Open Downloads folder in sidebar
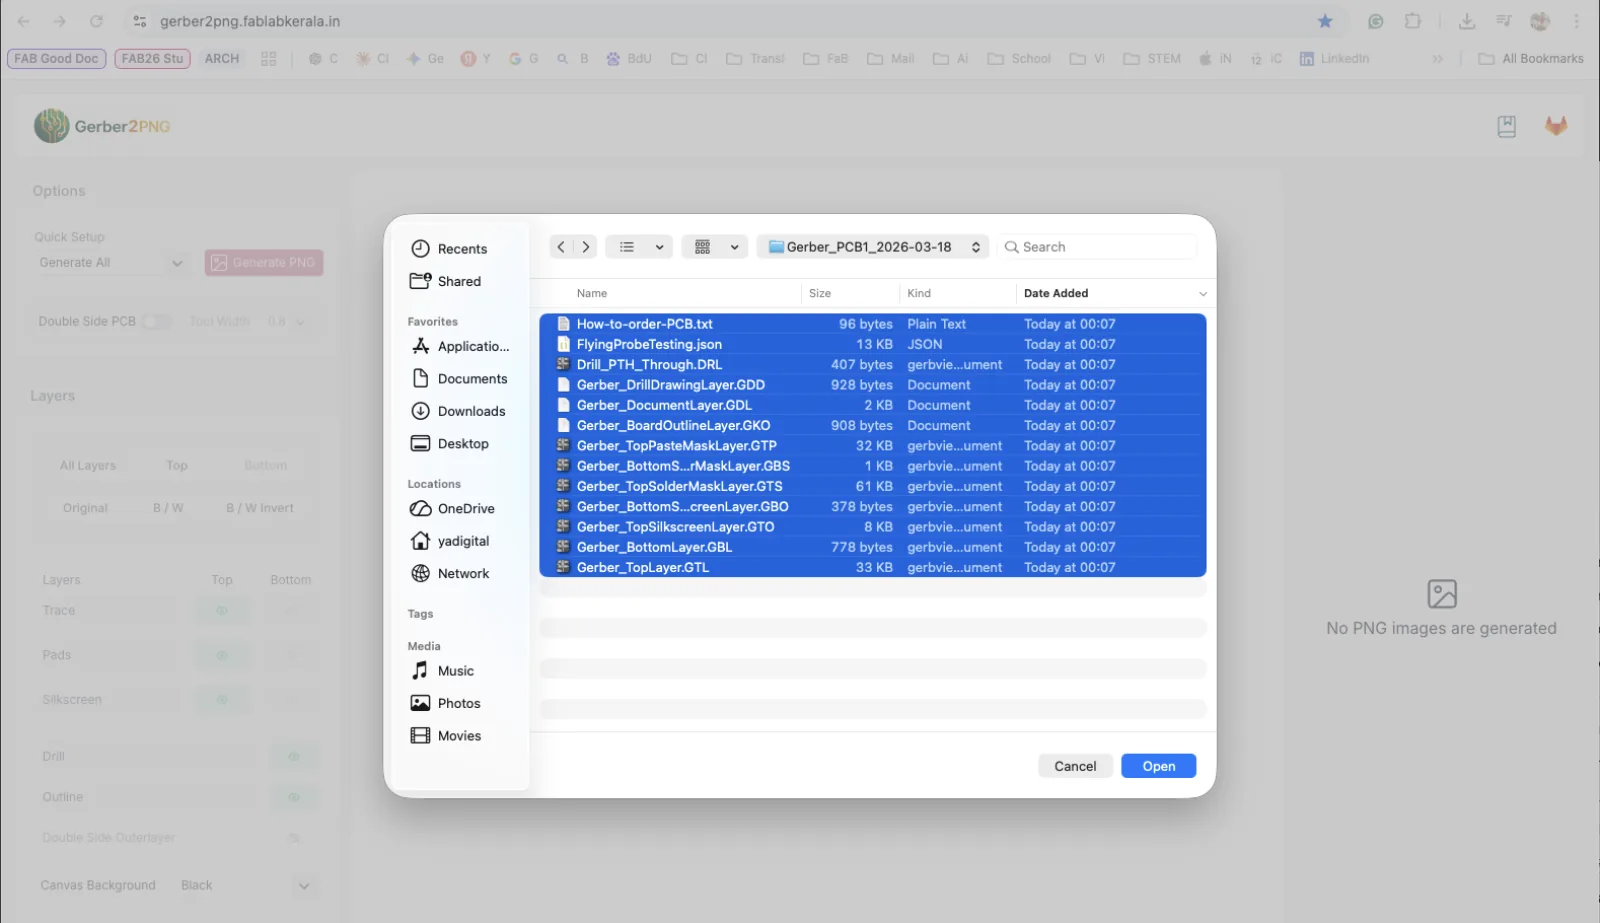This screenshot has height=923, width=1600. pyautogui.click(x=458, y=412)
